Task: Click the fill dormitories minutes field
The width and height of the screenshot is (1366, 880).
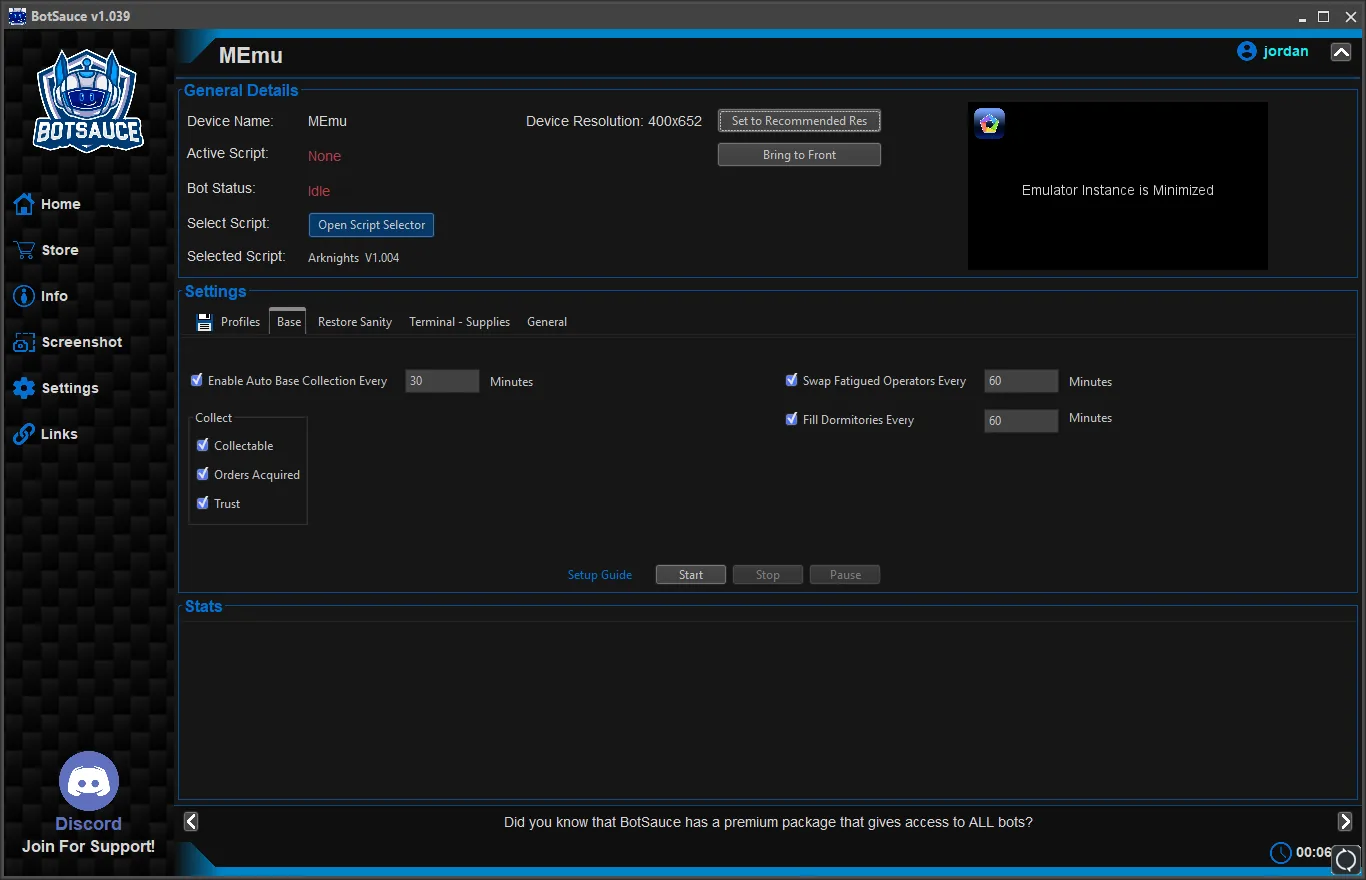Action: click(1021, 421)
